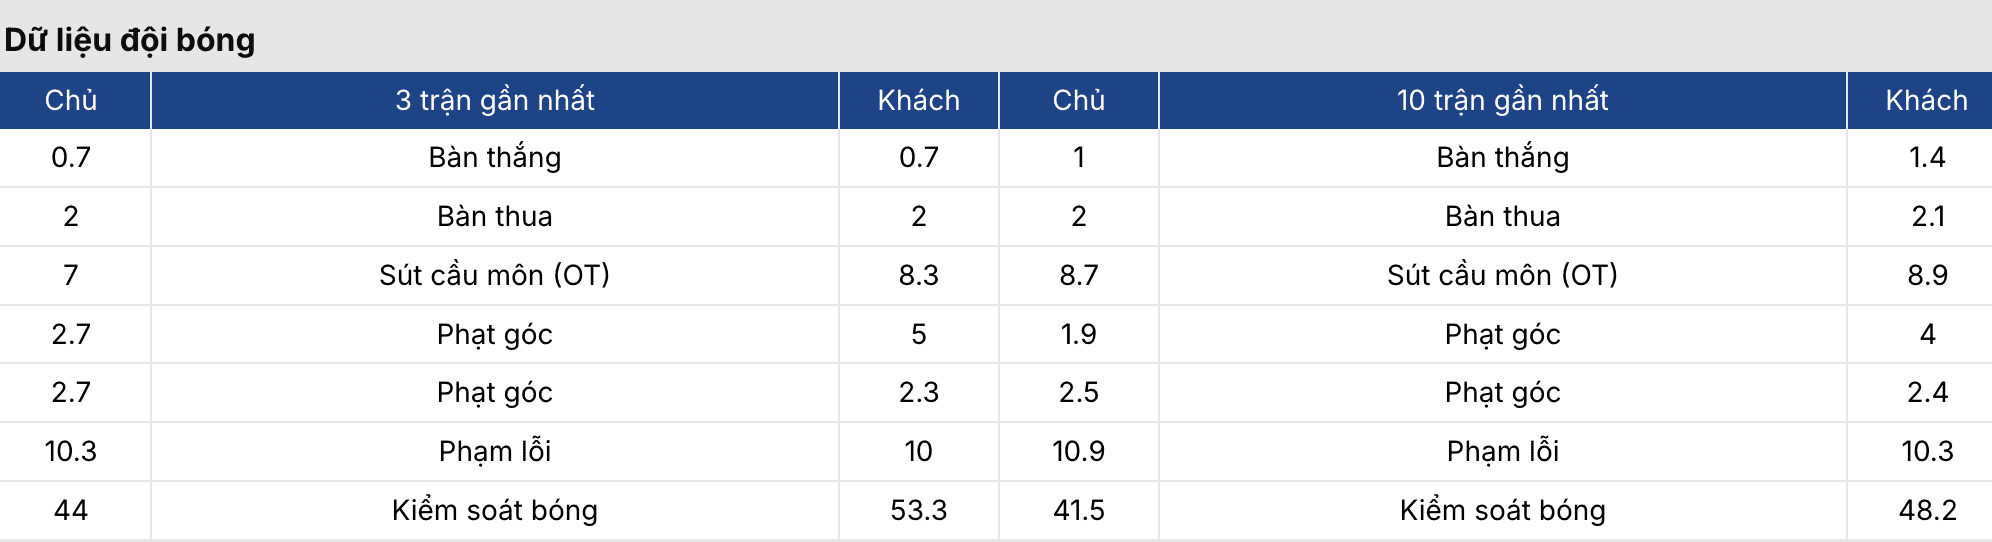Select the 2.1 goals conceded value
Viewport: 1992px width, 542px height.
pos(1927,216)
